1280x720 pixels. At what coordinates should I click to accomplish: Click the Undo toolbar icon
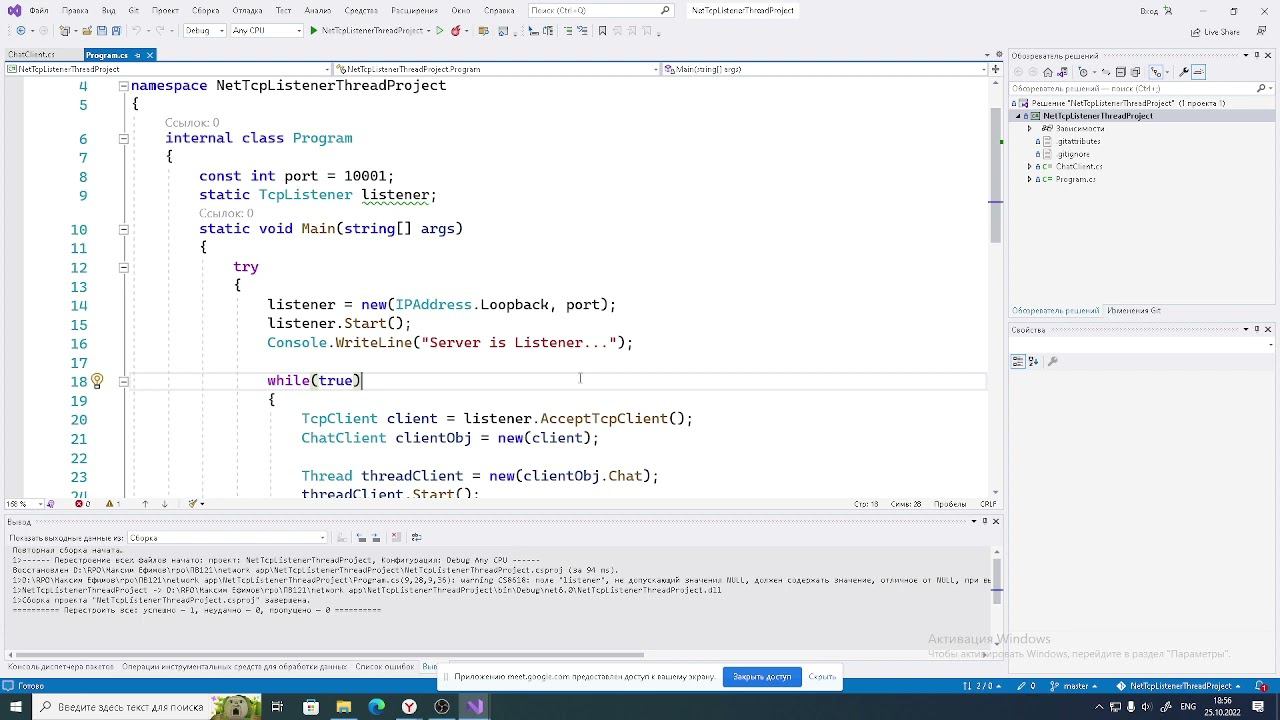click(137, 31)
